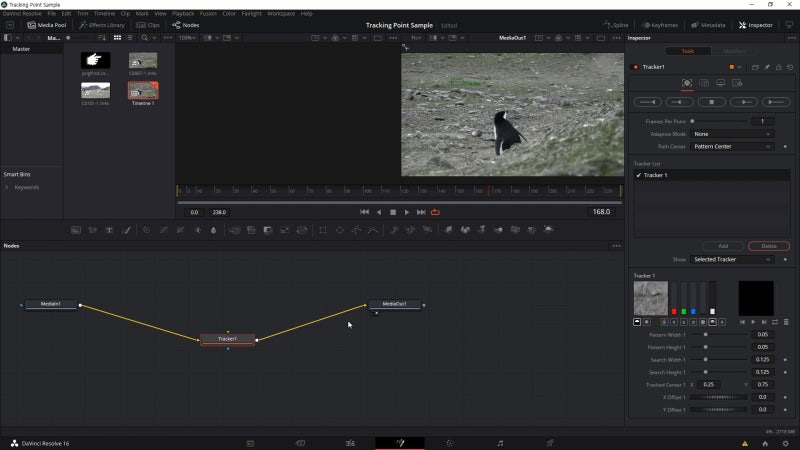
Task: Select the Tracker1 node
Action: click(x=228, y=339)
